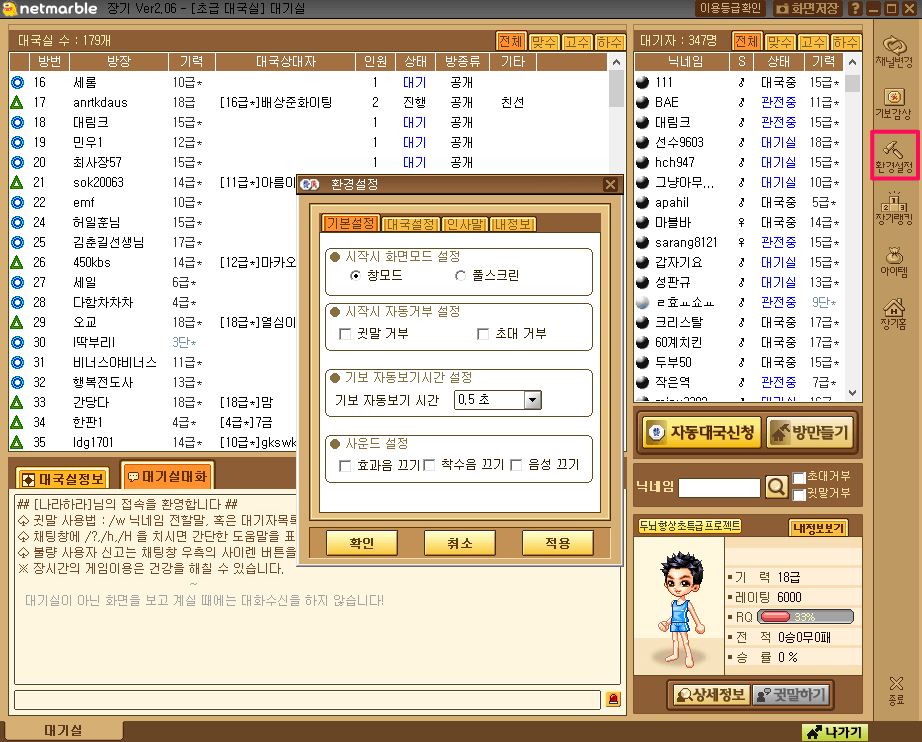This screenshot has height=742, width=922.
Task: Open the 대기실대화 chat tab
Action: coord(168,476)
